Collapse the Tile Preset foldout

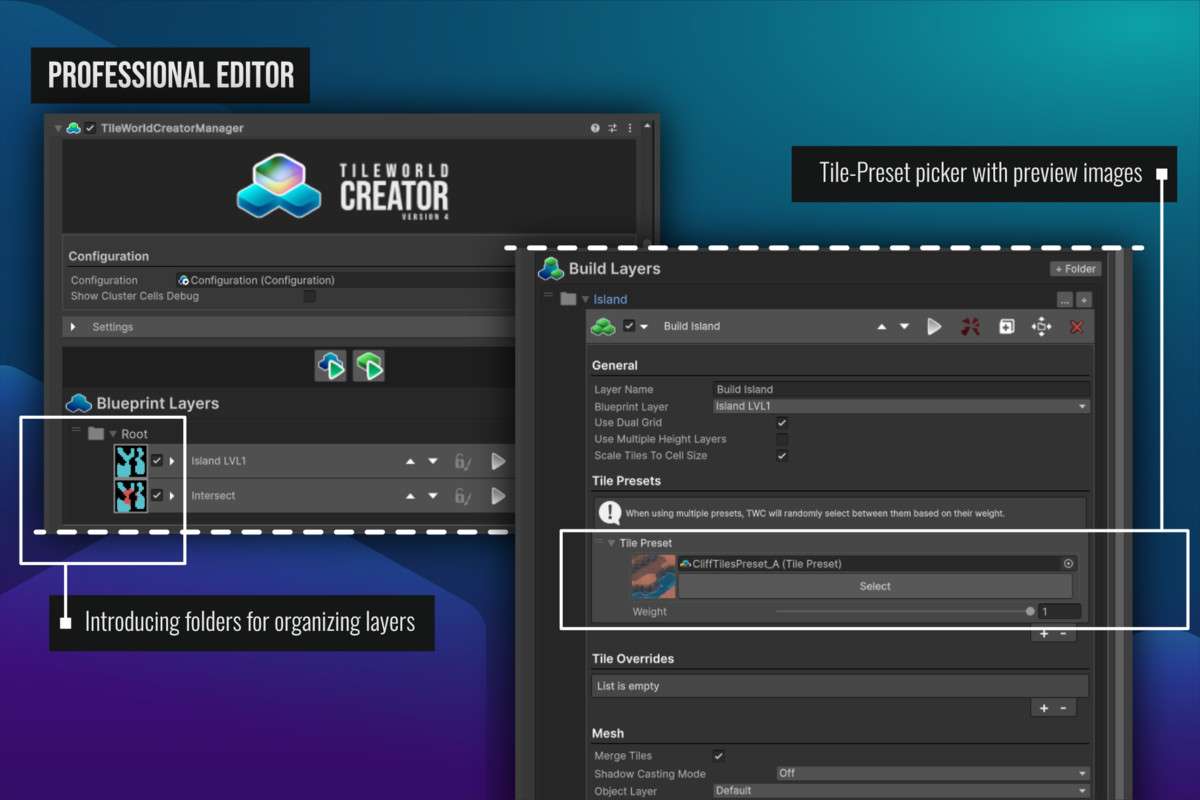pos(611,543)
